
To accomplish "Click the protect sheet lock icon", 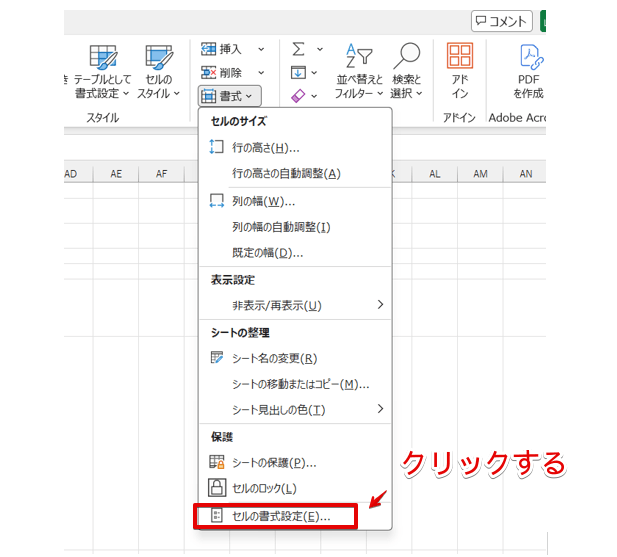I will click(x=217, y=462).
